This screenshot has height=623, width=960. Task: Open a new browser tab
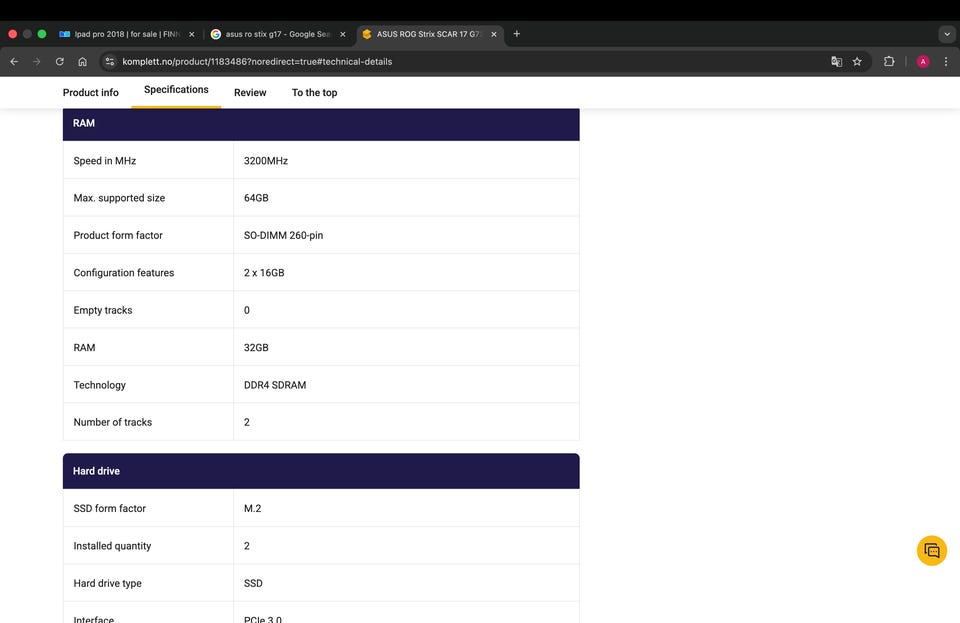[517, 34]
